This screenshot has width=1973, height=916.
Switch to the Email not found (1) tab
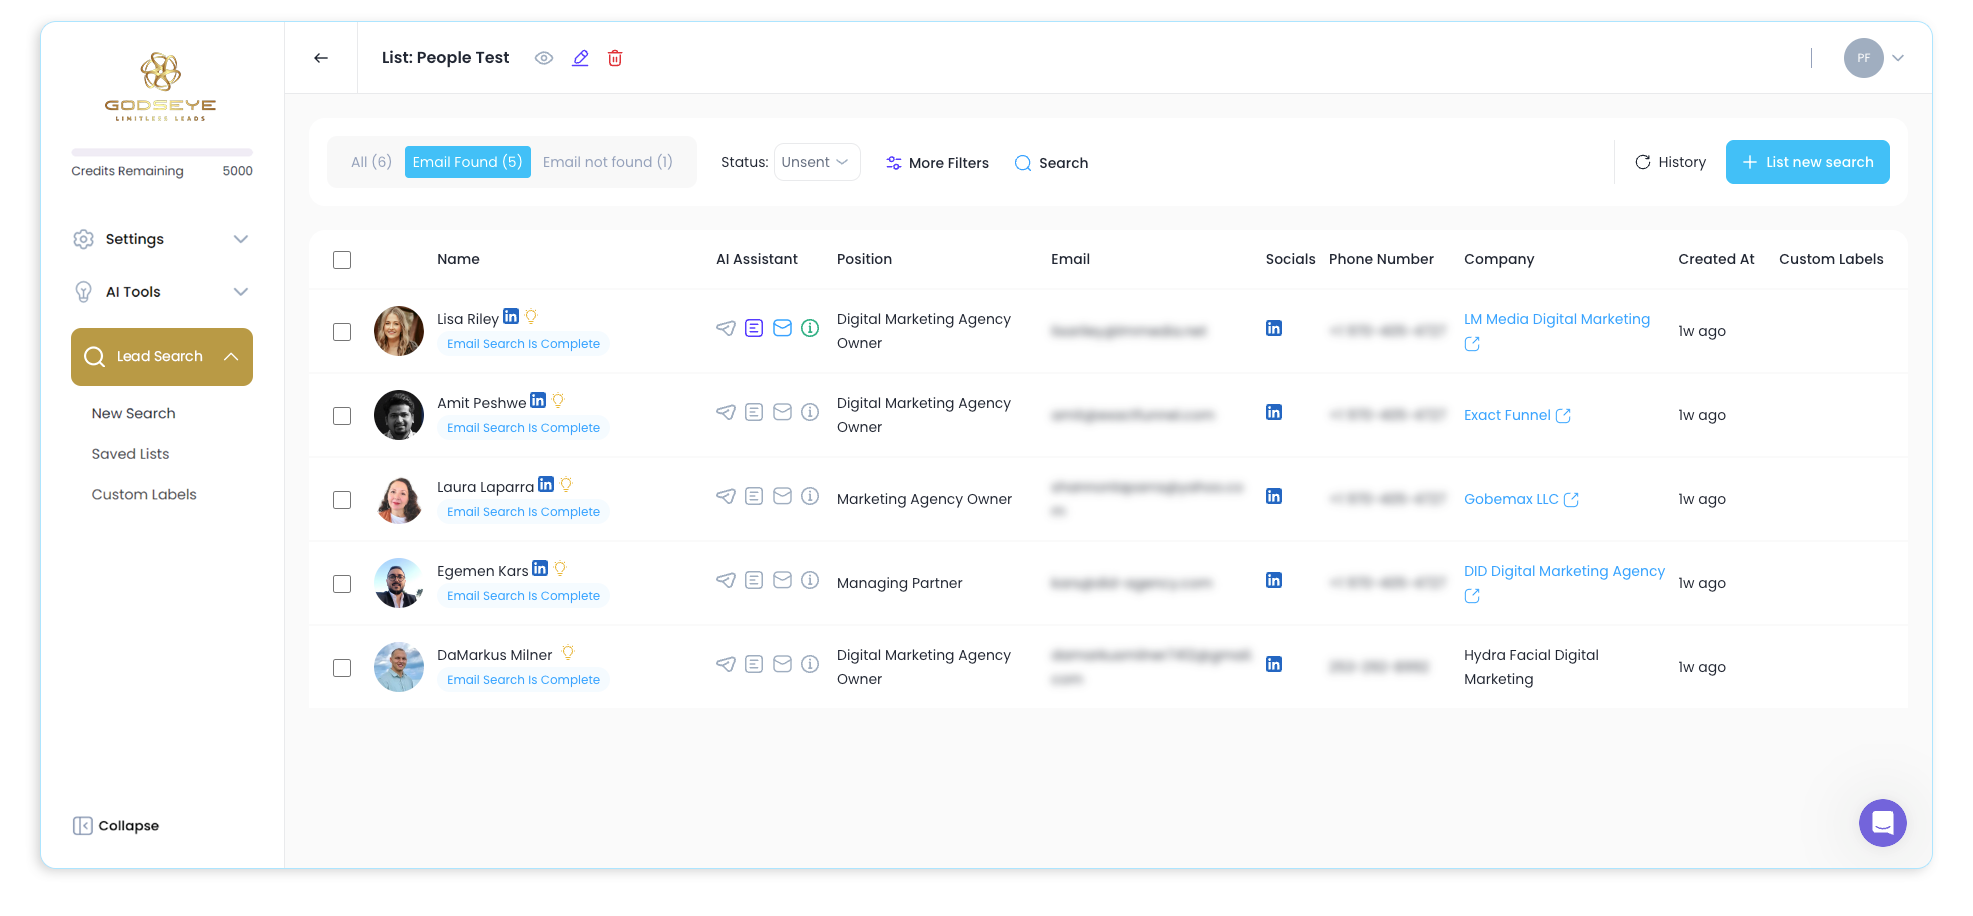coord(608,162)
